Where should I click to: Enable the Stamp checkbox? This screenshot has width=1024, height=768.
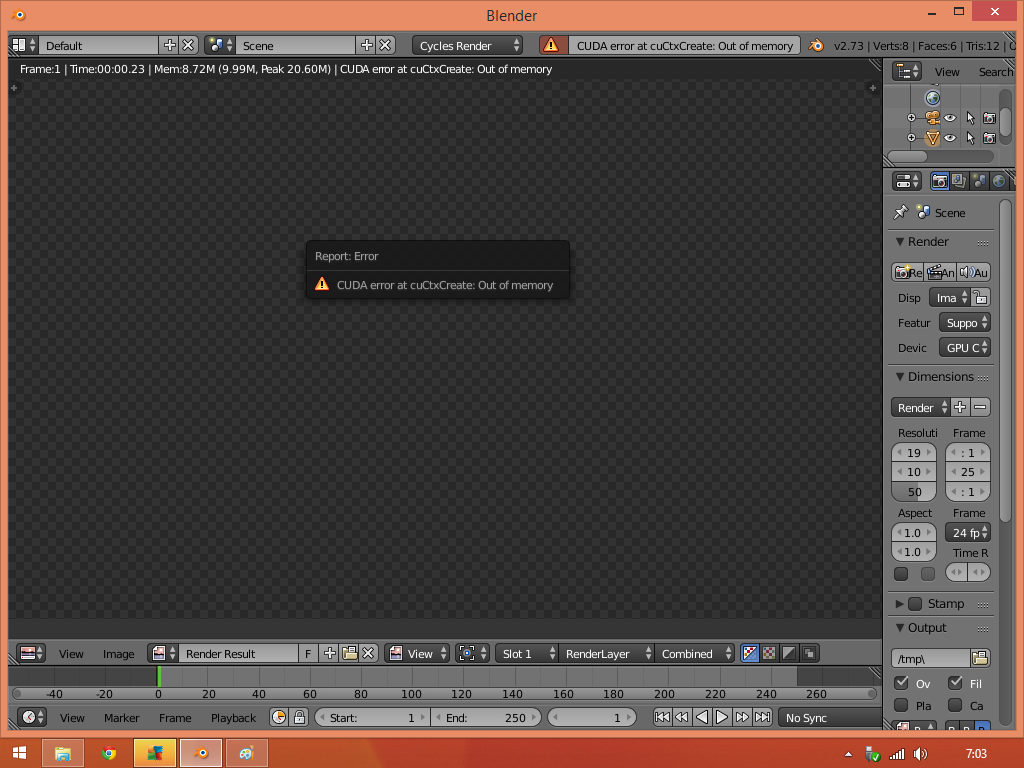pos(915,603)
